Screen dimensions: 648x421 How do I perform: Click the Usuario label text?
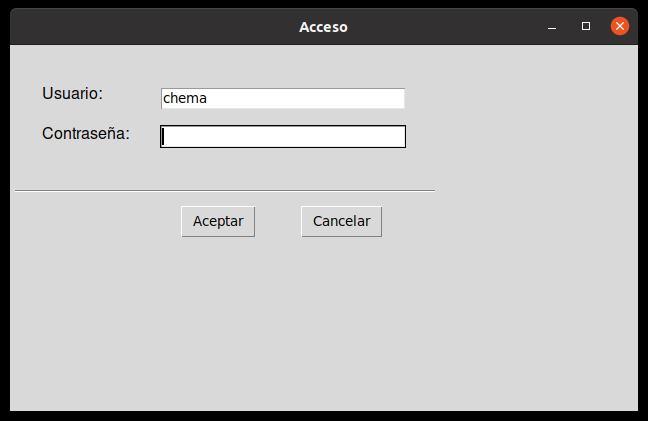pyautogui.click(x=72, y=93)
